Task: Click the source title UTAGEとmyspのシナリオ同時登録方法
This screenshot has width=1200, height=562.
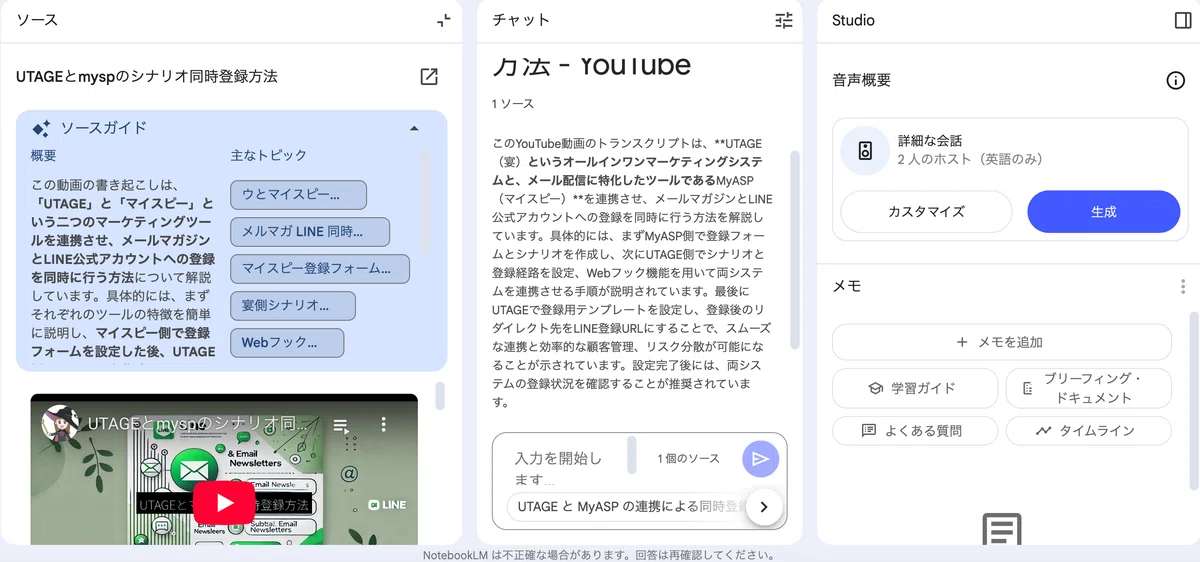Action: pos(147,76)
